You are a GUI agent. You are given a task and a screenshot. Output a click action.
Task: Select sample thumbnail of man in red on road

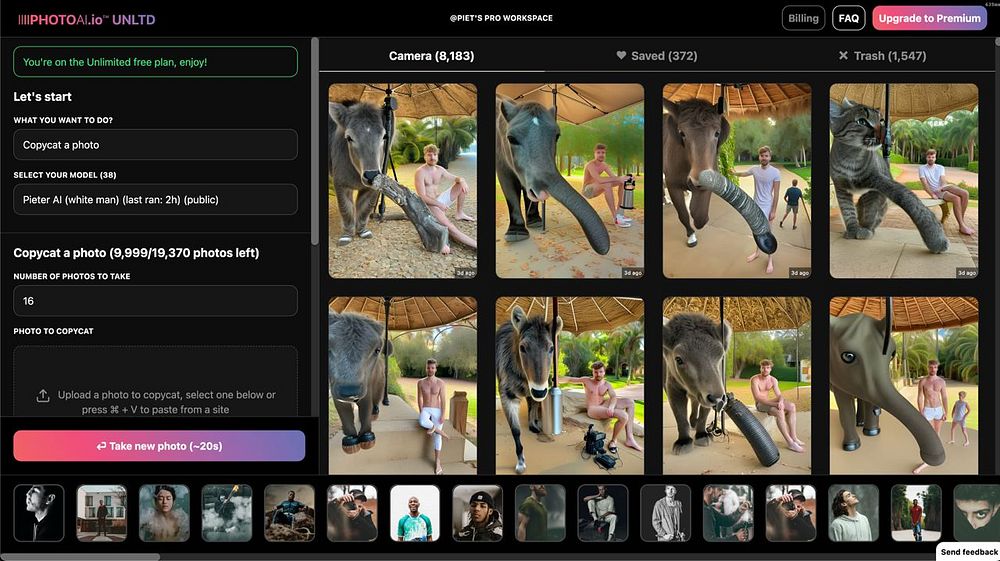[916, 513]
